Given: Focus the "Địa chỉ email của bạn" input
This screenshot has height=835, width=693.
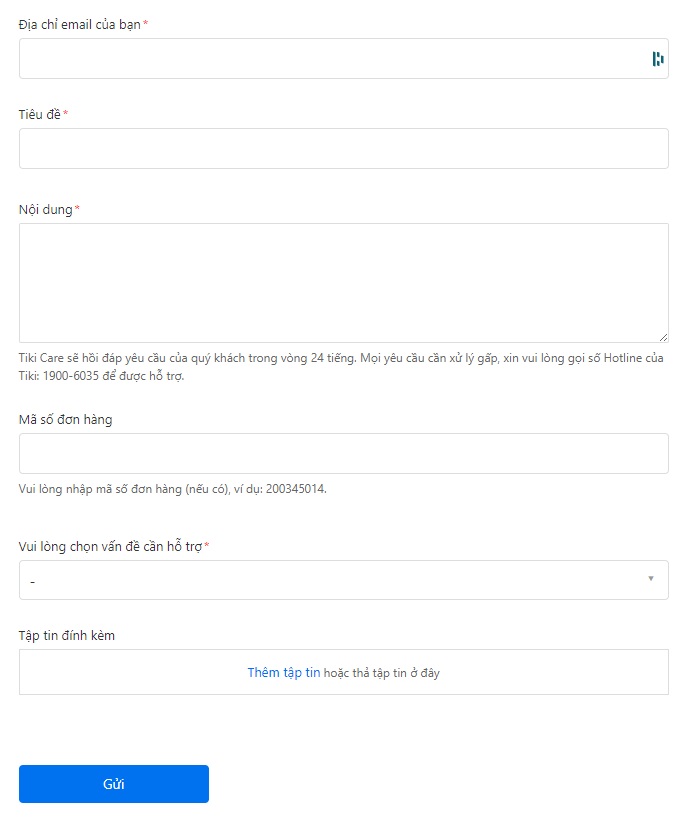Looking at the screenshot, I should (x=330, y=59).
